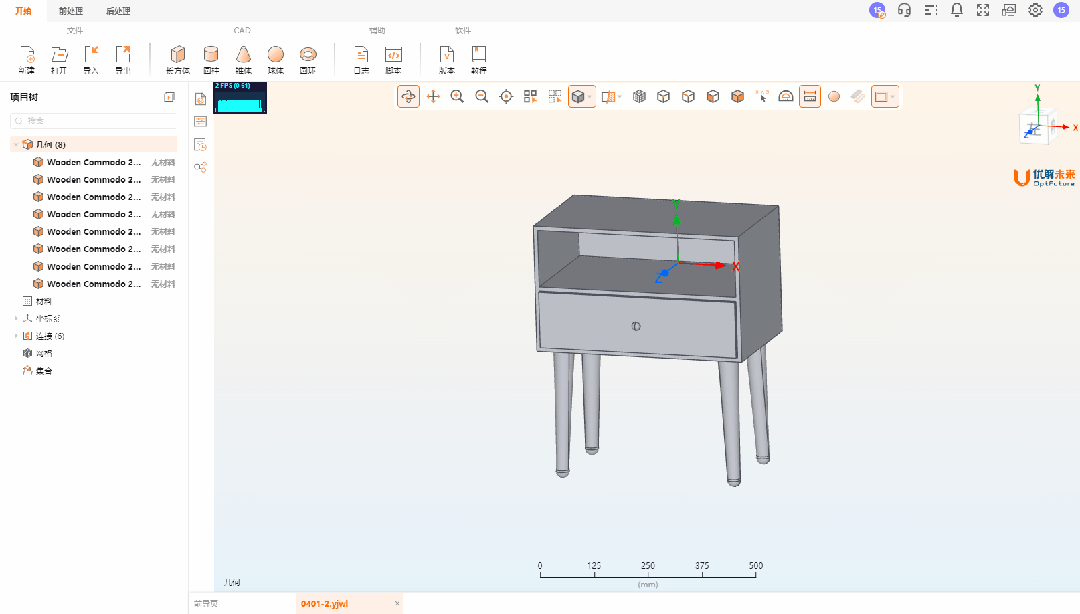
Task: Switch to the 前处理 ribbon tab
Action: [x=71, y=11]
